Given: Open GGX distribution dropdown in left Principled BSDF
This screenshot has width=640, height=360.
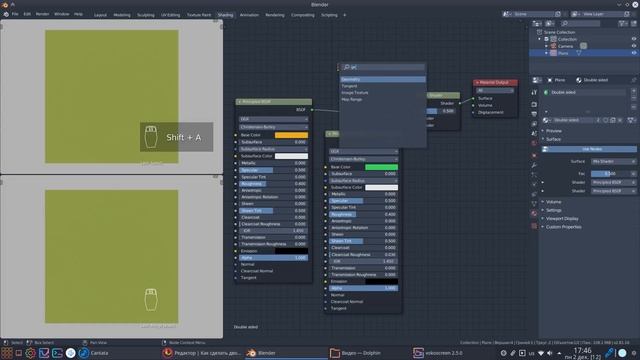Looking at the screenshot, I should pyautogui.click(x=273, y=119).
